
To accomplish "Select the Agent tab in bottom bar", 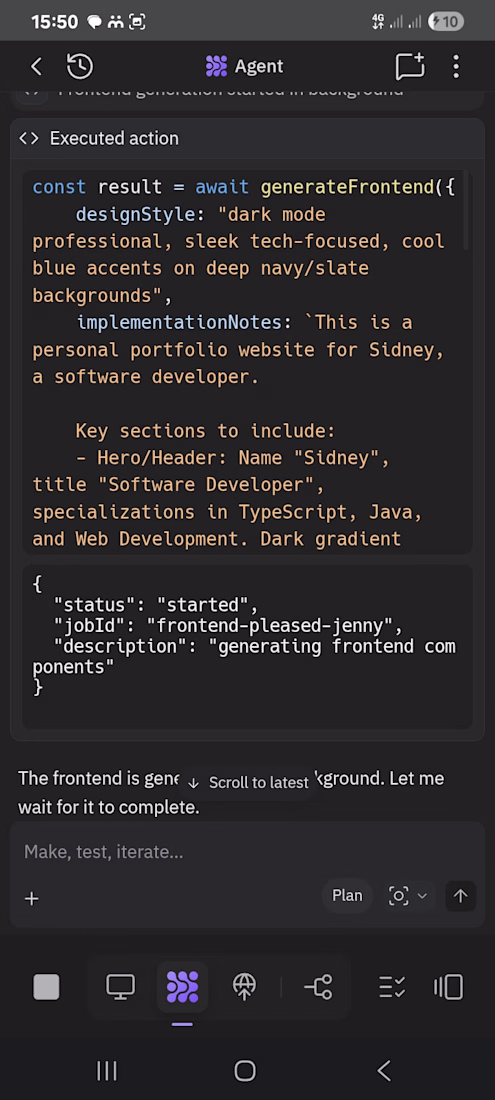I will (182, 986).
